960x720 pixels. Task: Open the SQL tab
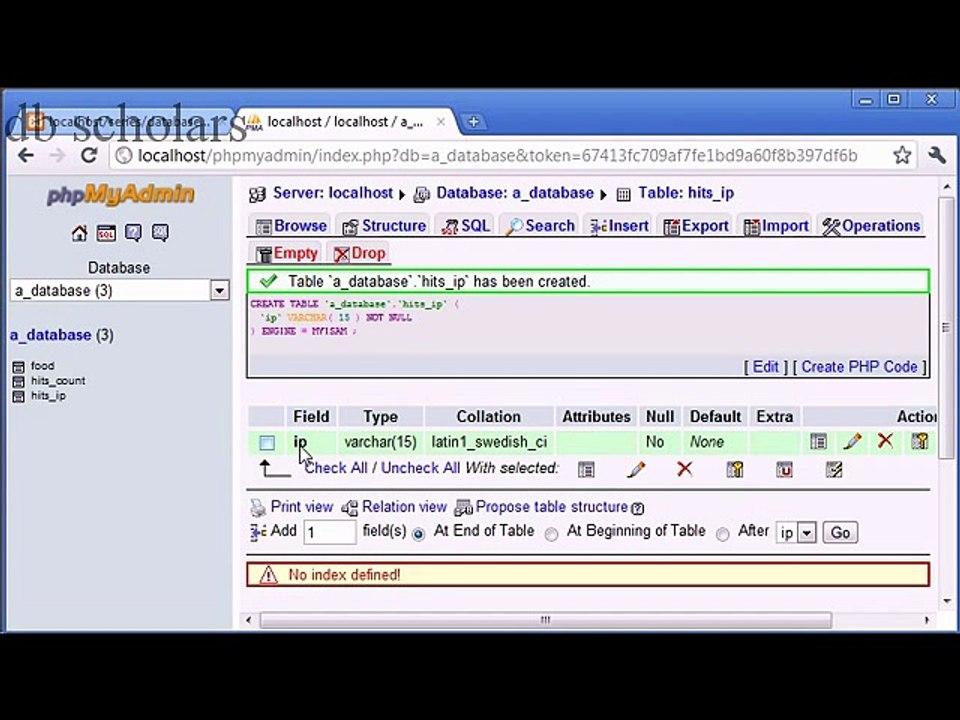click(x=466, y=226)
